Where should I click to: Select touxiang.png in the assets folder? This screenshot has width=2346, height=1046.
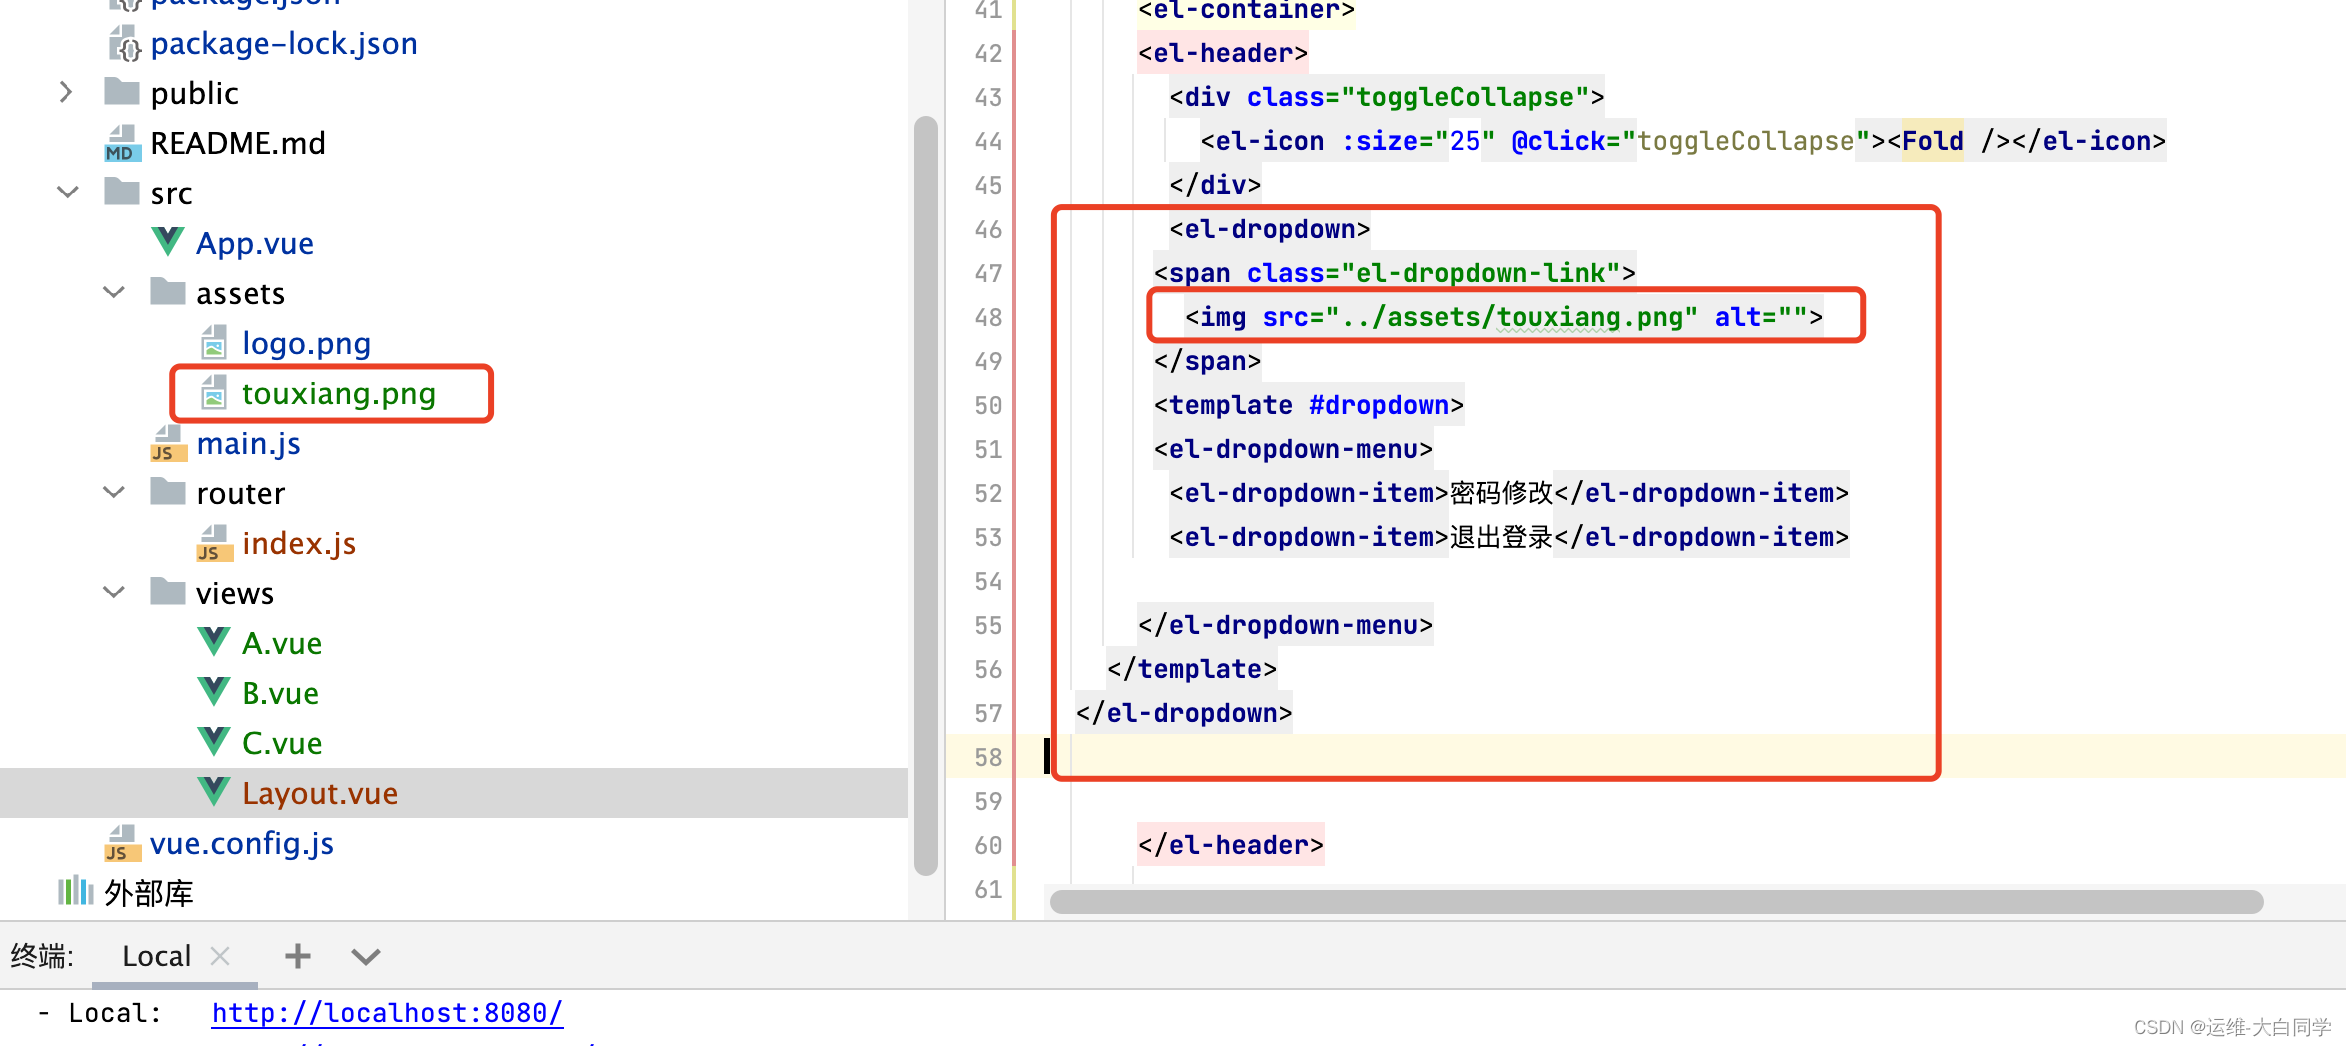tap(339, 393)
